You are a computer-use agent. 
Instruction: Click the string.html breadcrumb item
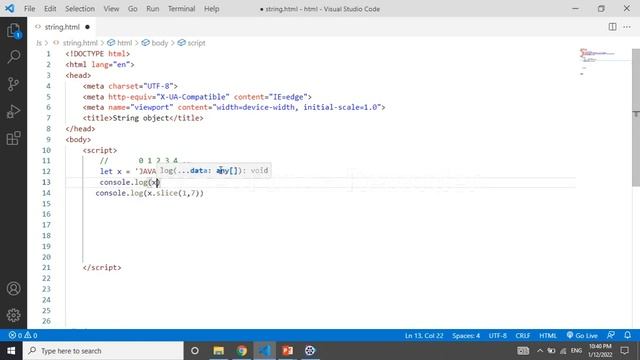[x=80, y=43]
